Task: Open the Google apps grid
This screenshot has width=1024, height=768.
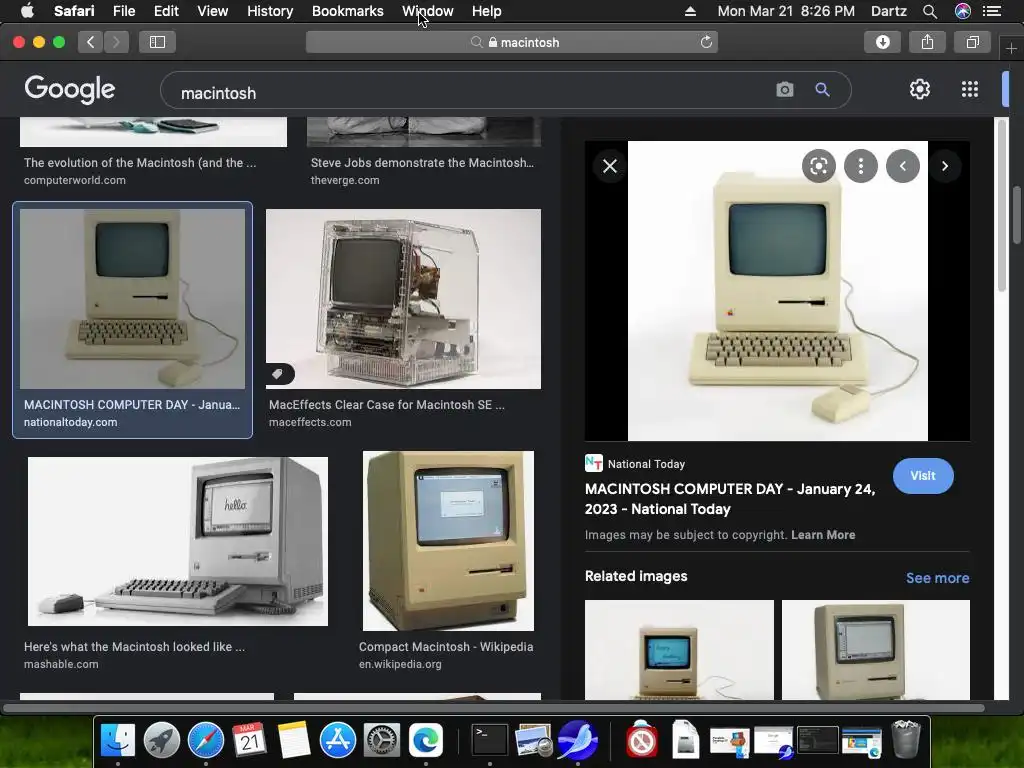Action: coord(970,89)
